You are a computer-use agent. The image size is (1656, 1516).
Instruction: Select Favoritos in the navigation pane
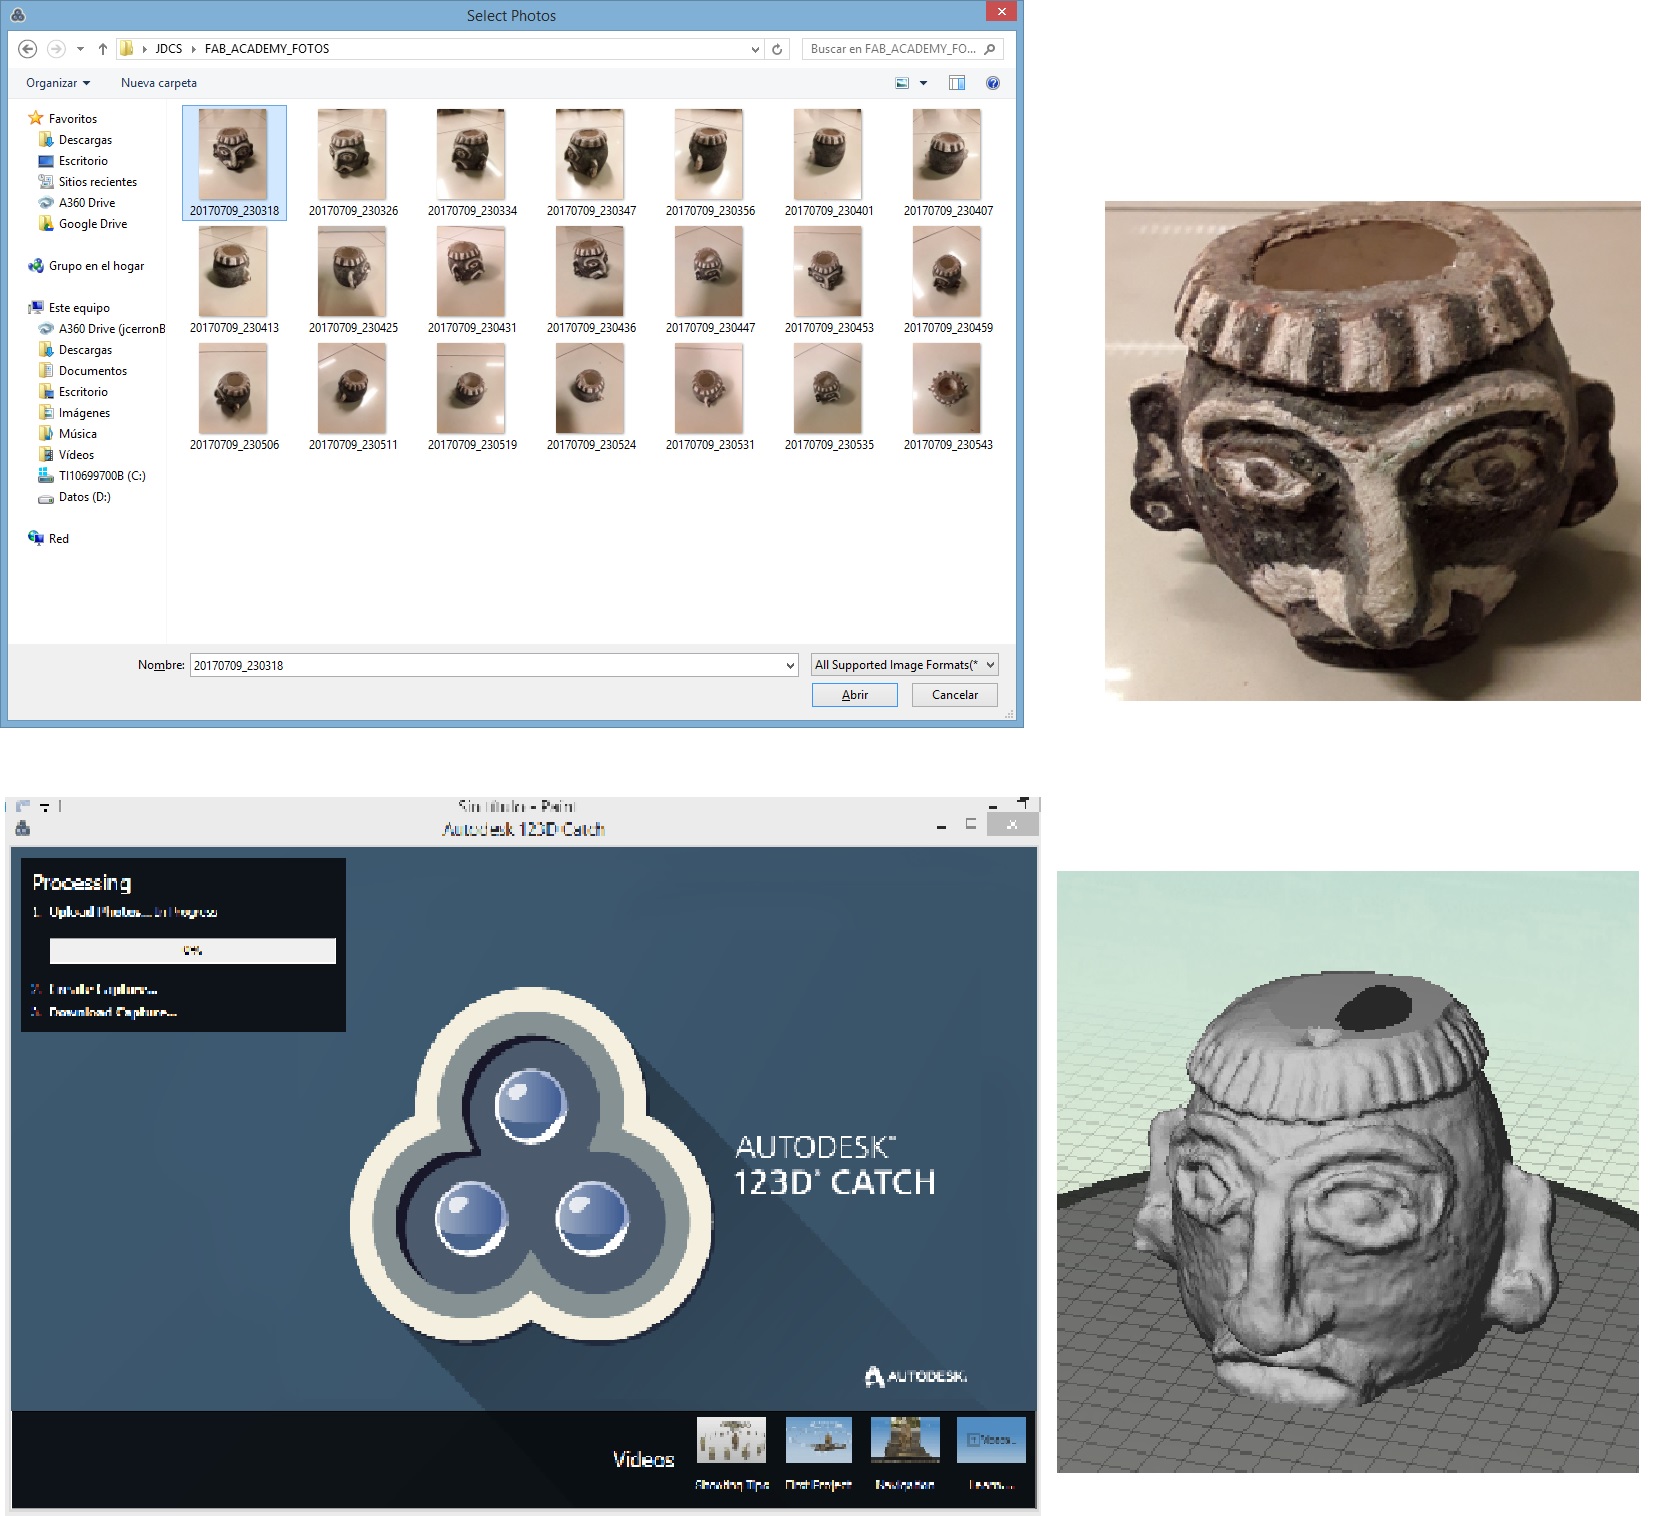tap(72, 119)
